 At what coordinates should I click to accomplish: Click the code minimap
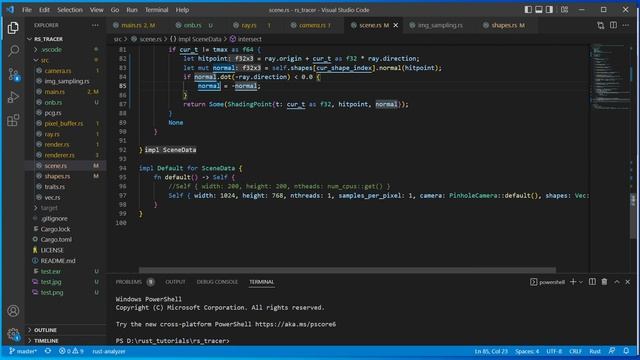click(610, 78)
